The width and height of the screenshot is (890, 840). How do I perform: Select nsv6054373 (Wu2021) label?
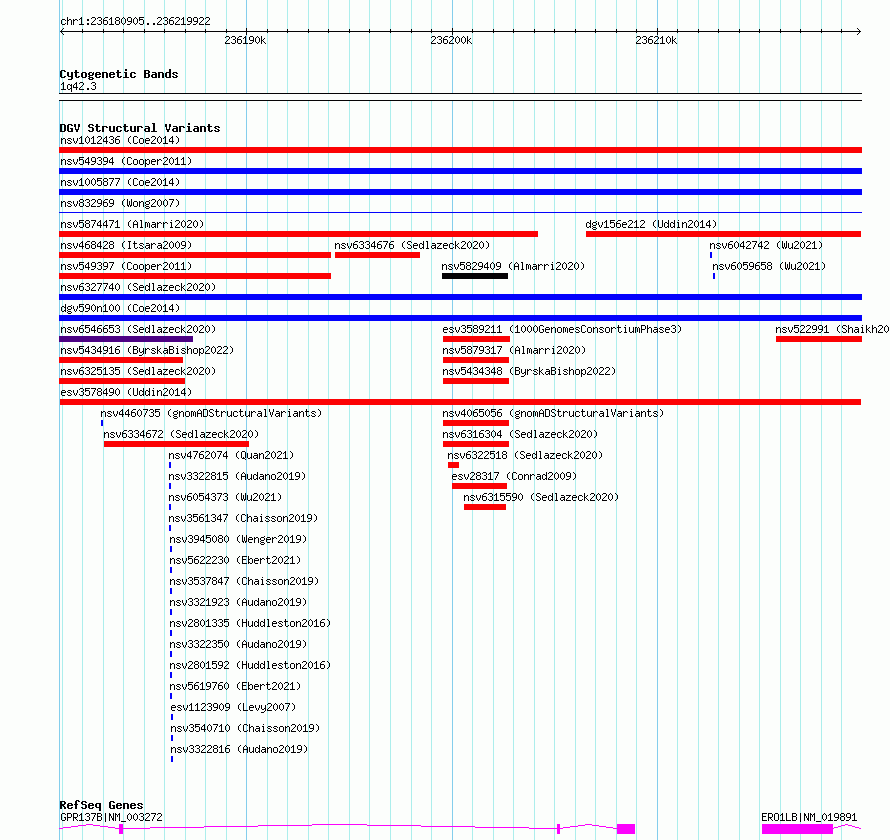[x=225, y=497]
